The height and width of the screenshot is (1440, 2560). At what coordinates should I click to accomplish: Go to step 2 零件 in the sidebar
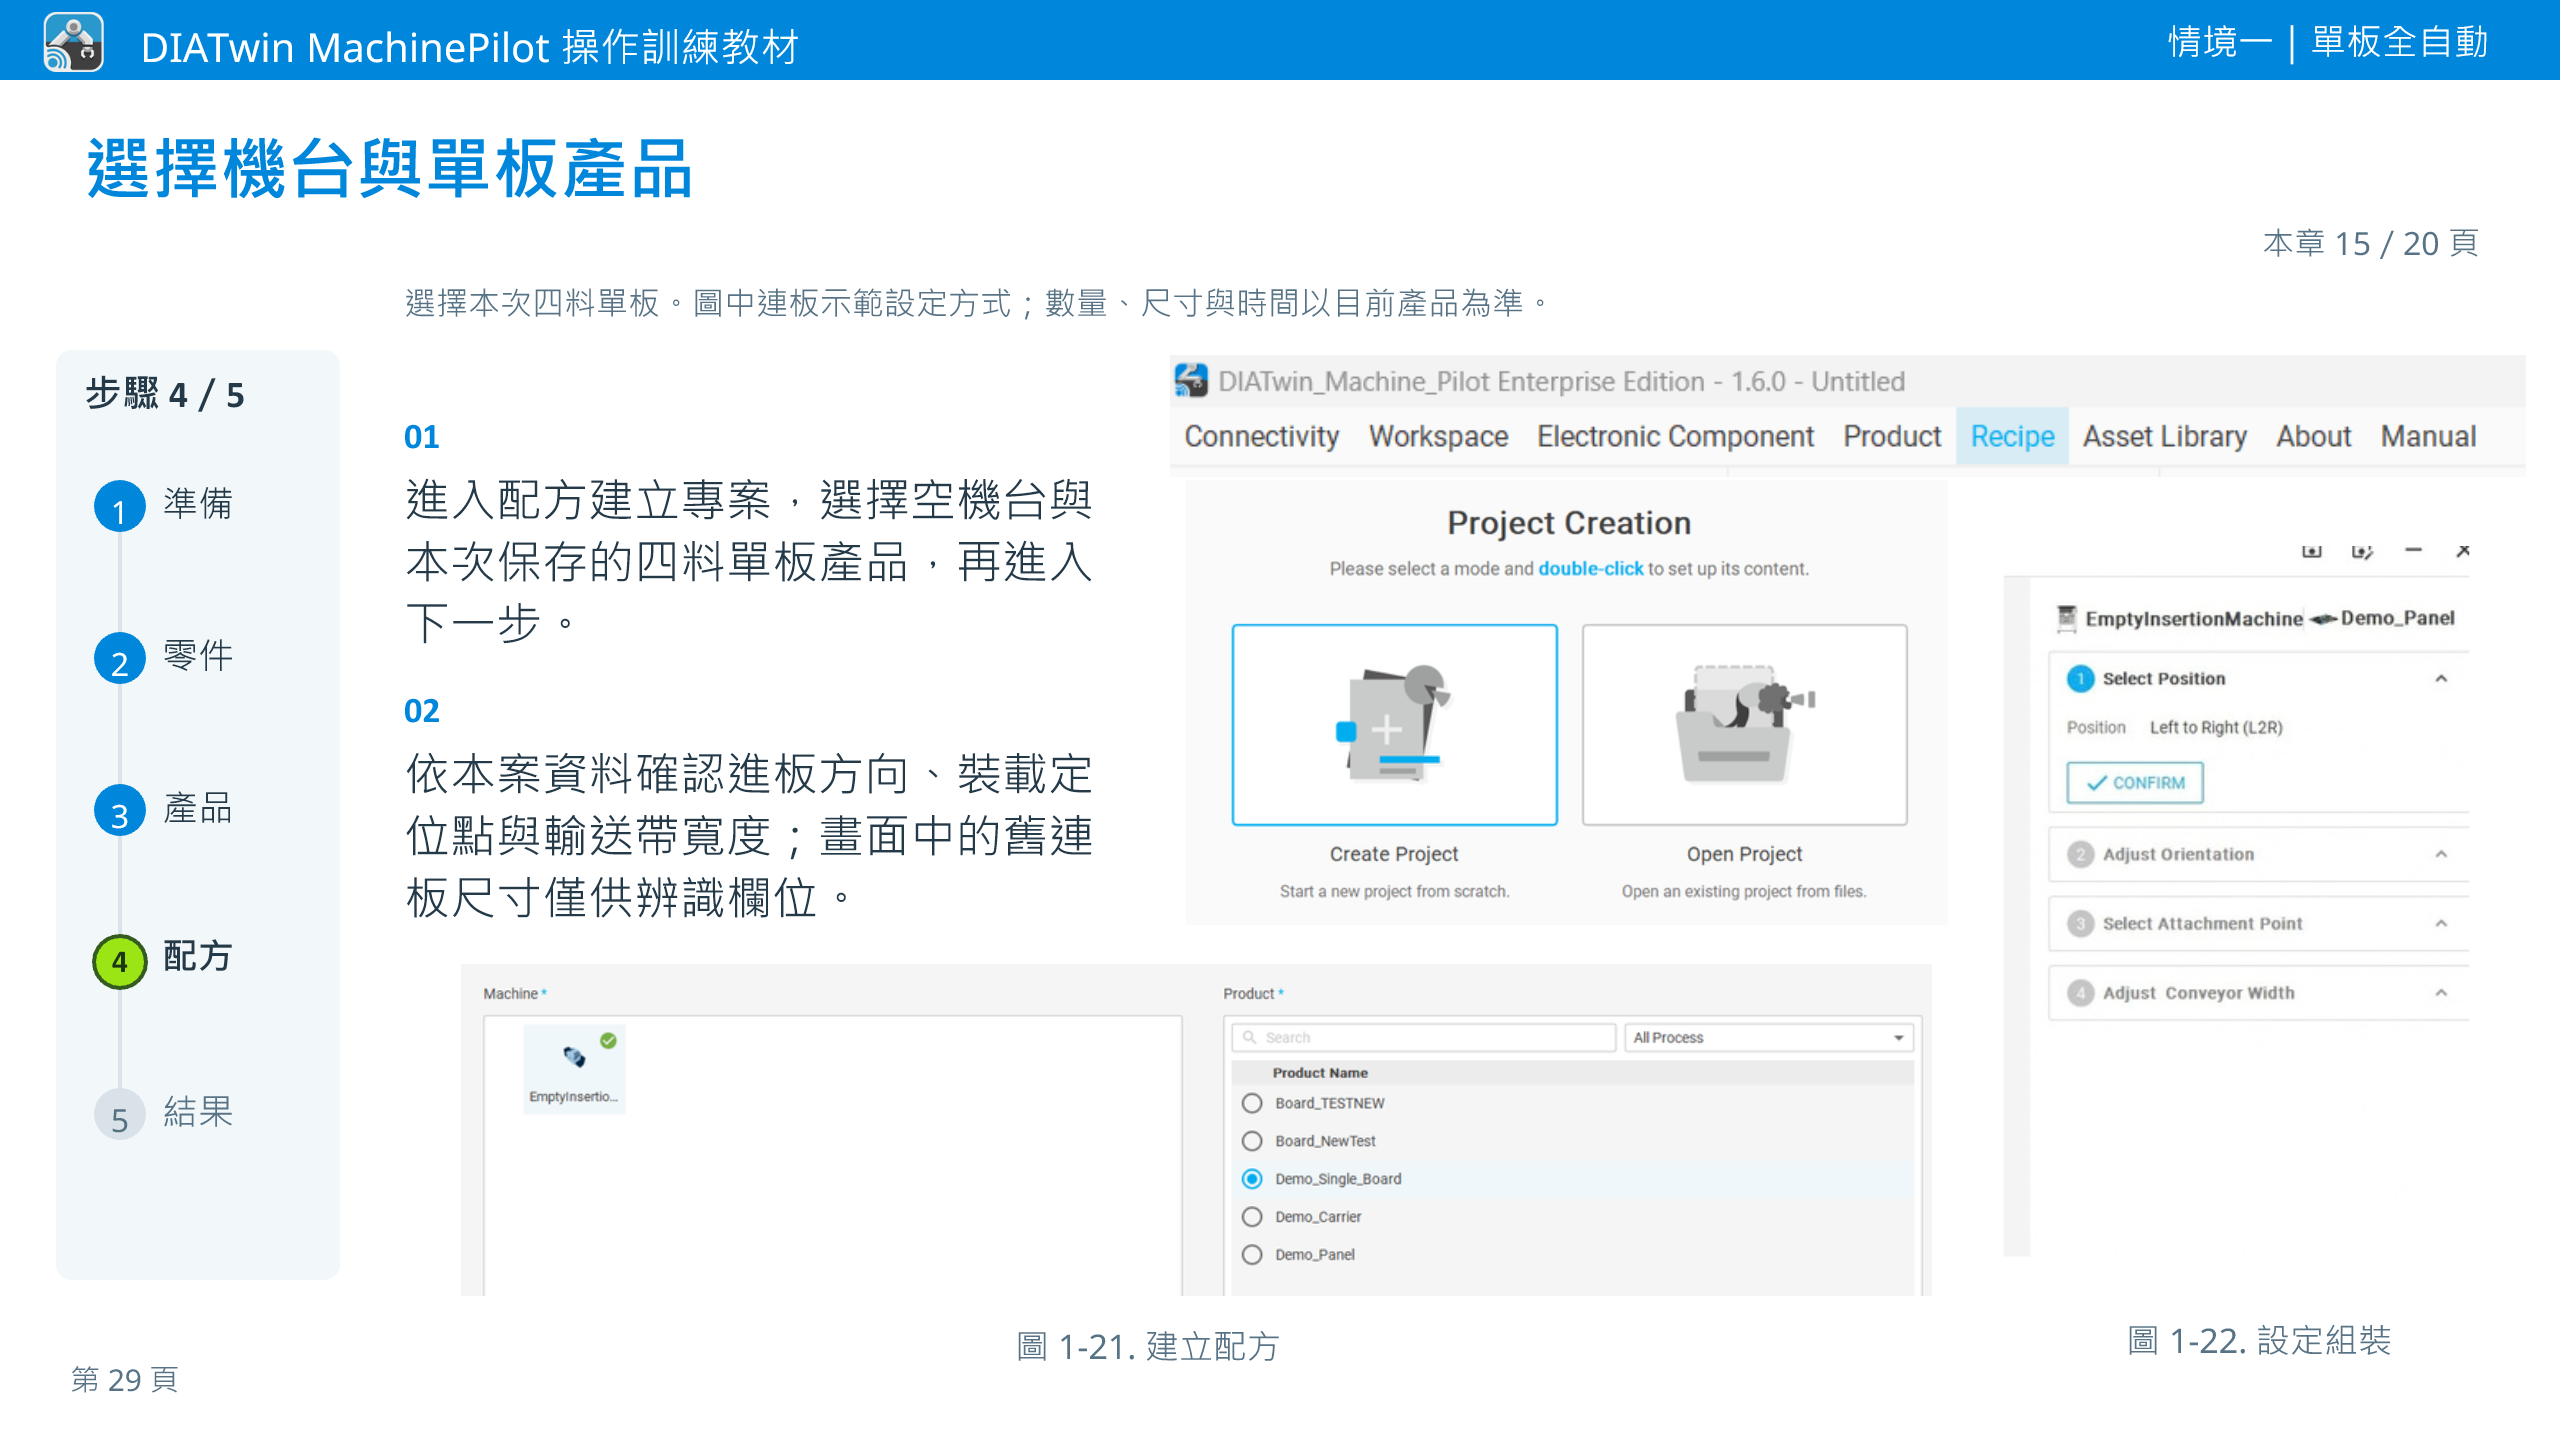[164, 658]
